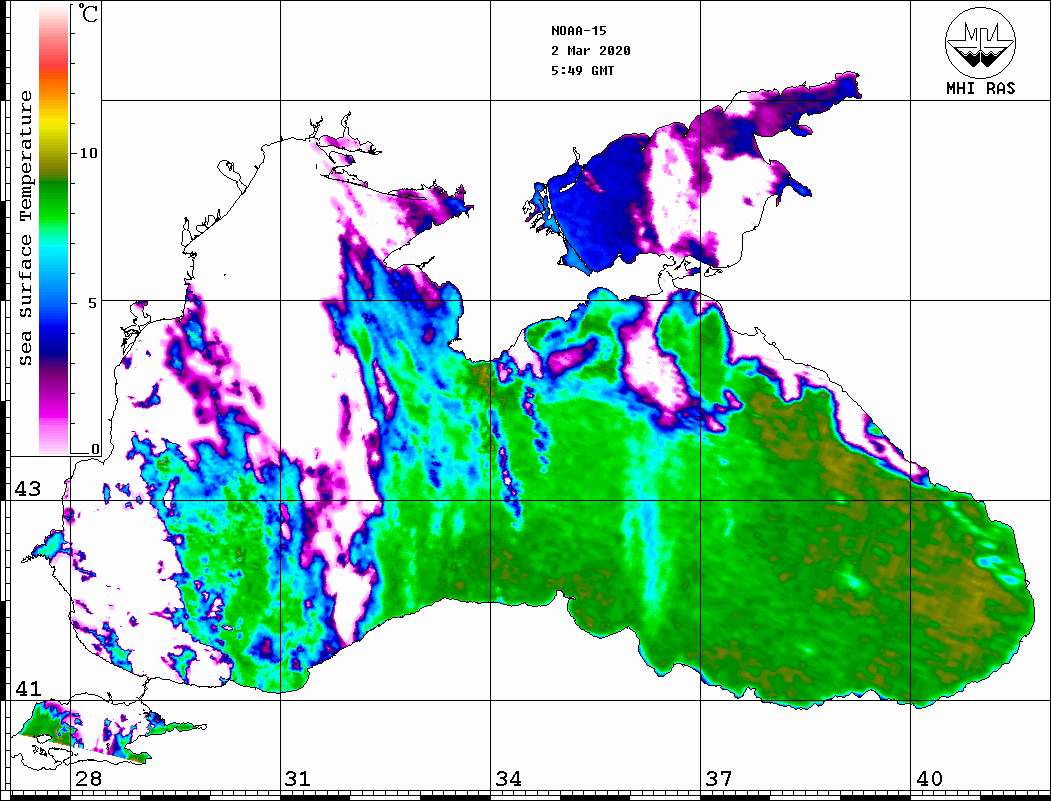Click the latitude label '41'
Viewport: 1051px width, 801px height.
[28, 688]
